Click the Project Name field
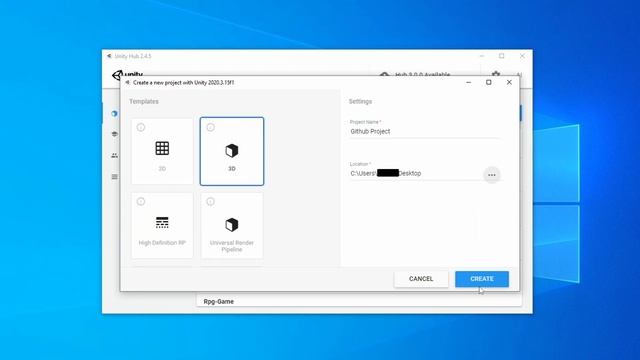This screenshot has height=360, width=640. coord(424,131)
